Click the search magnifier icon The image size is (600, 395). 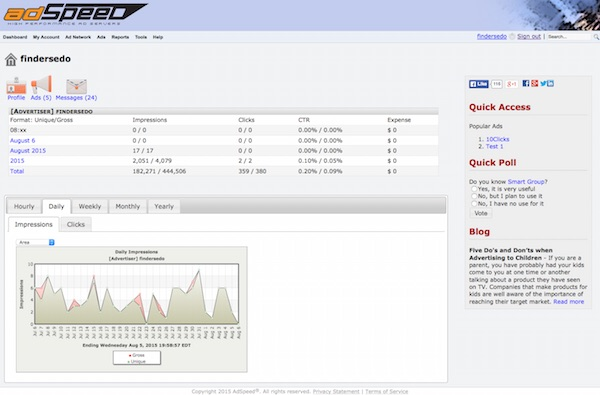coord(596,37)
